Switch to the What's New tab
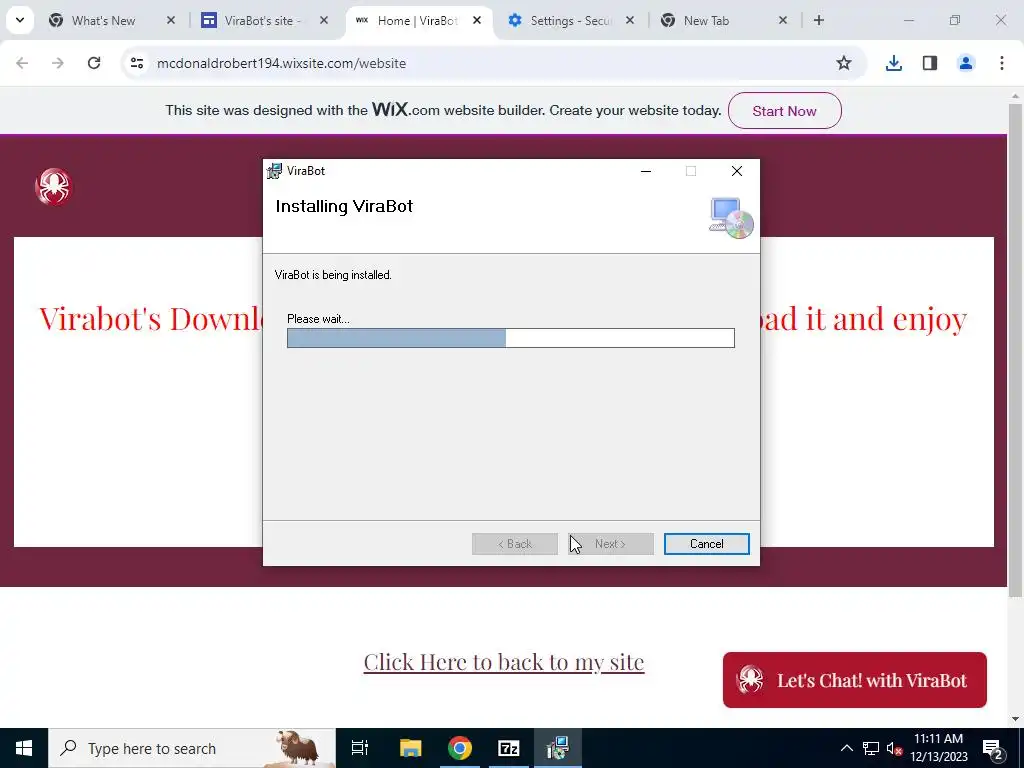1024x768 pixels. (x=103, y=21)
